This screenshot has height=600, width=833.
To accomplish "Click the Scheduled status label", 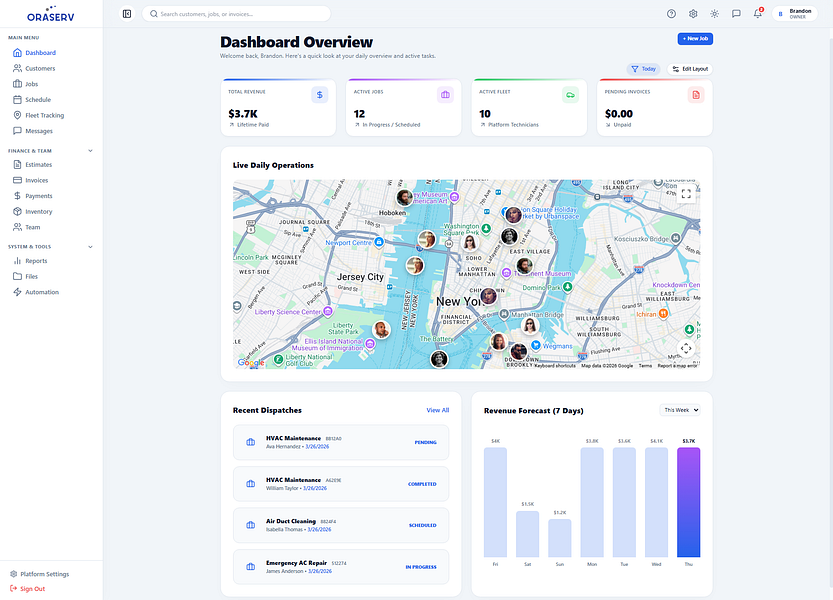I will pos(422,526).
